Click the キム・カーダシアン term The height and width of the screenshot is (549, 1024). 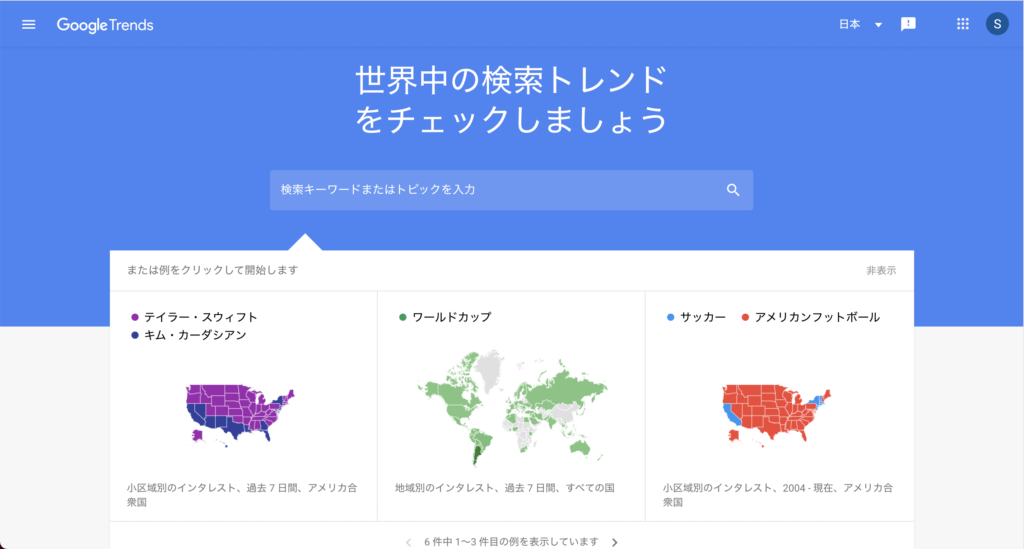(x=195, y=335)
